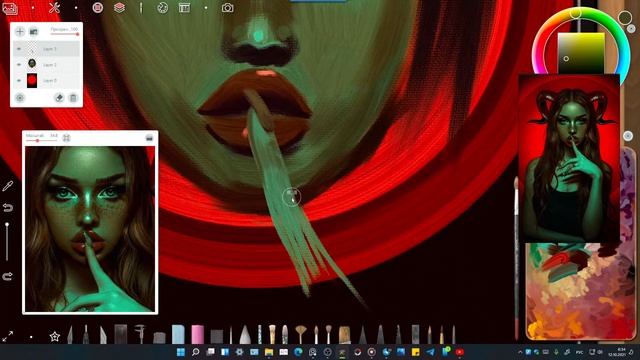The width and height of the screenshot is (640, 360).
Task: Click the reference portrait image in left panel
Action: pos(90,229)
